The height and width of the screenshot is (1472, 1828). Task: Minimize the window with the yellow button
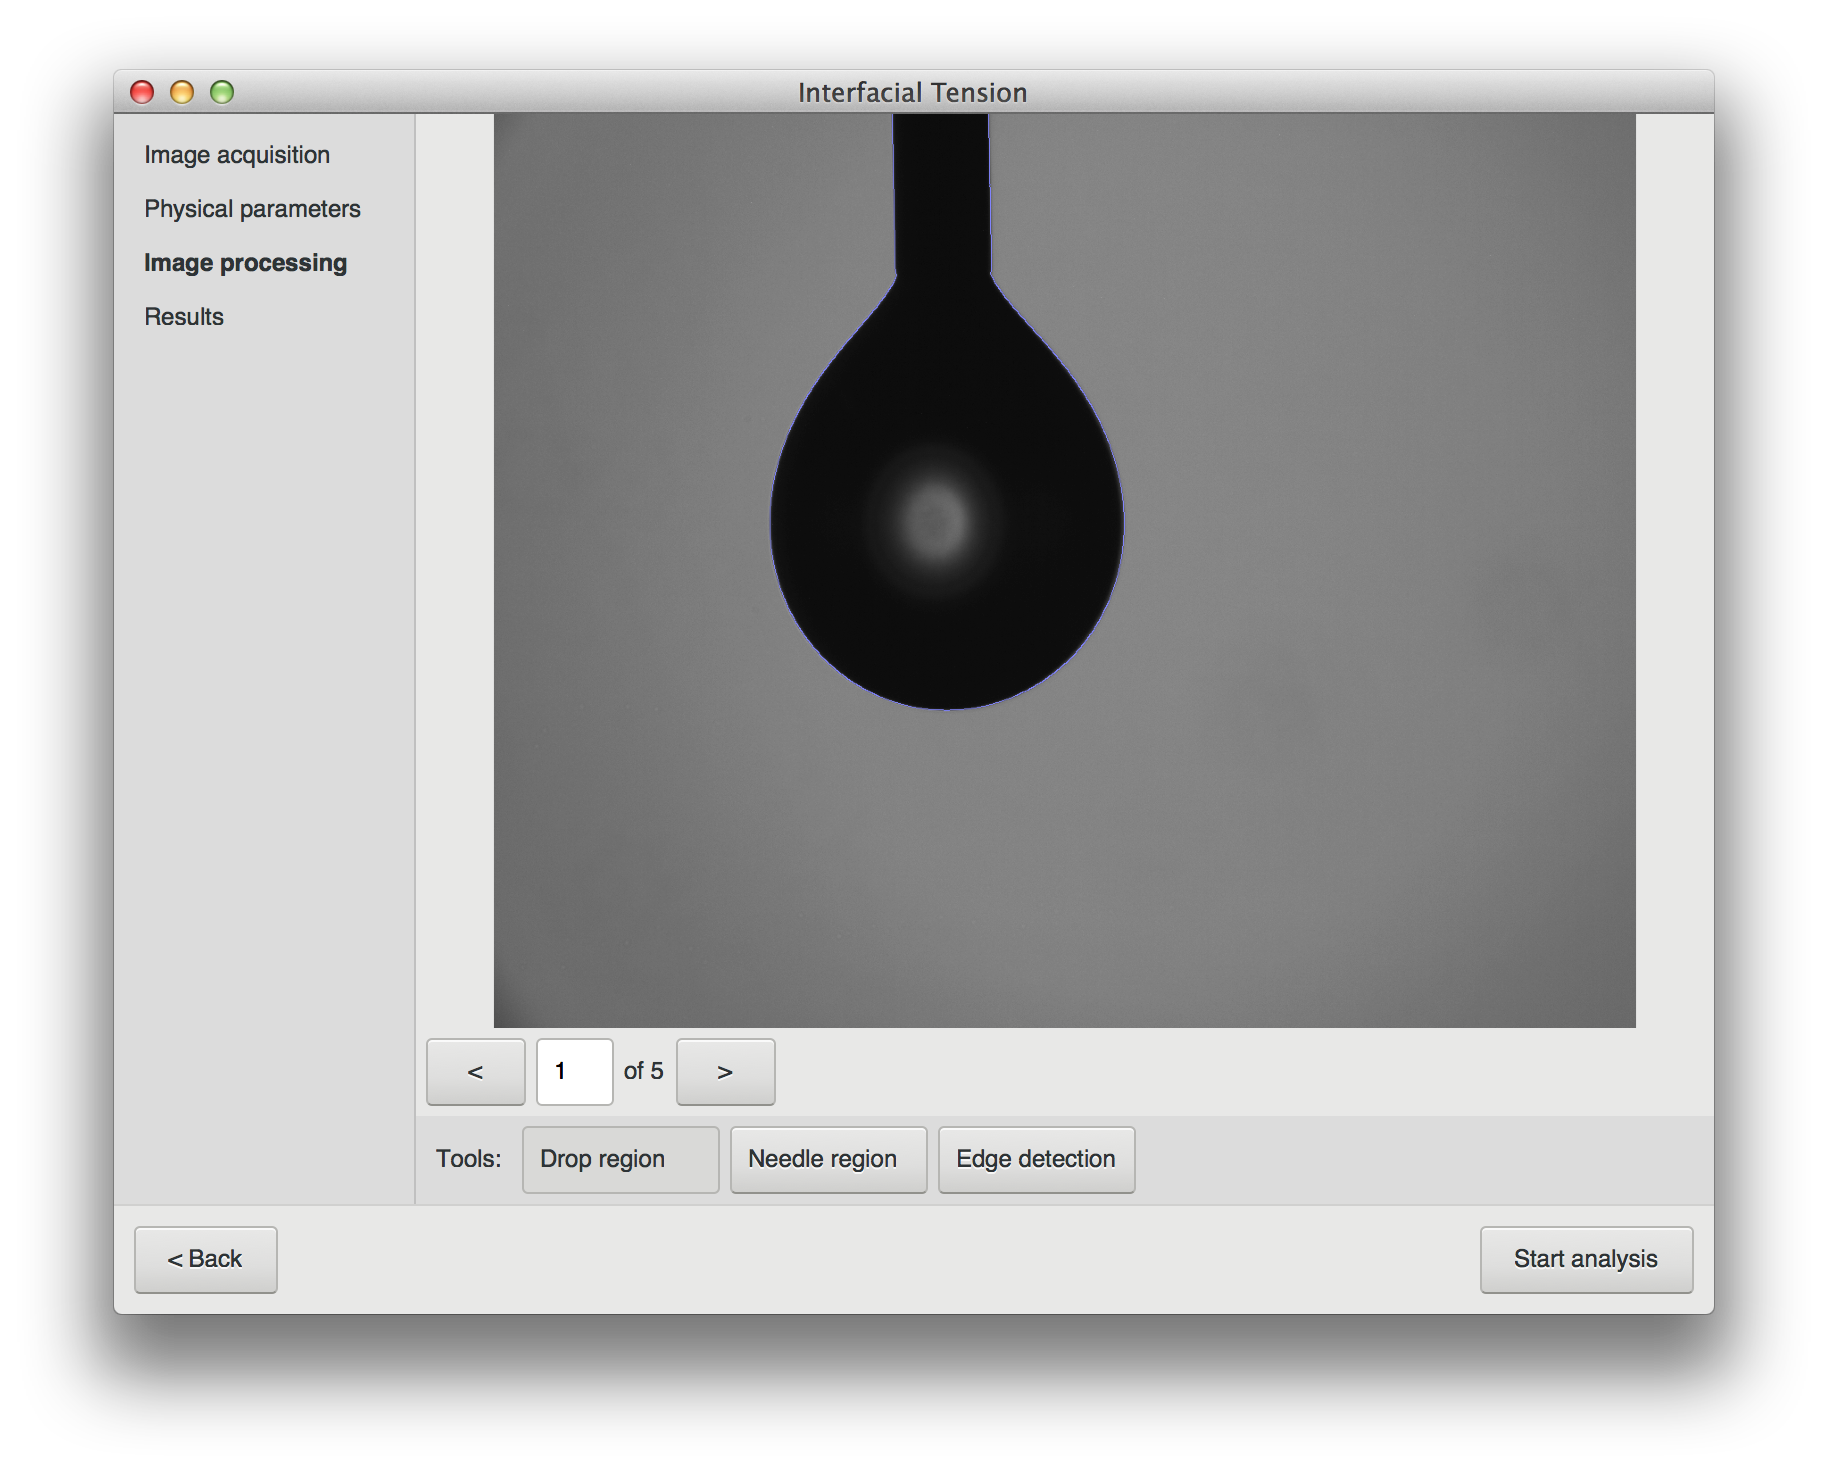click(x=182, y=93)
